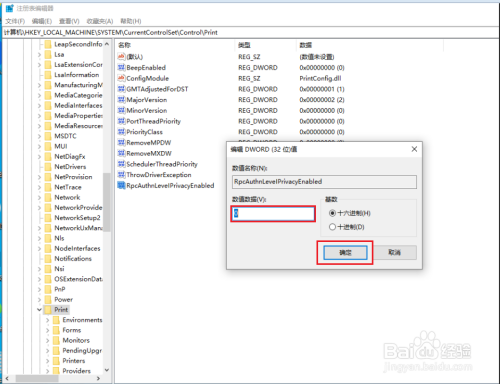500x384 pixels.
Task: Click the PrintConfig.dll data cell
Action: pos(320,78)
